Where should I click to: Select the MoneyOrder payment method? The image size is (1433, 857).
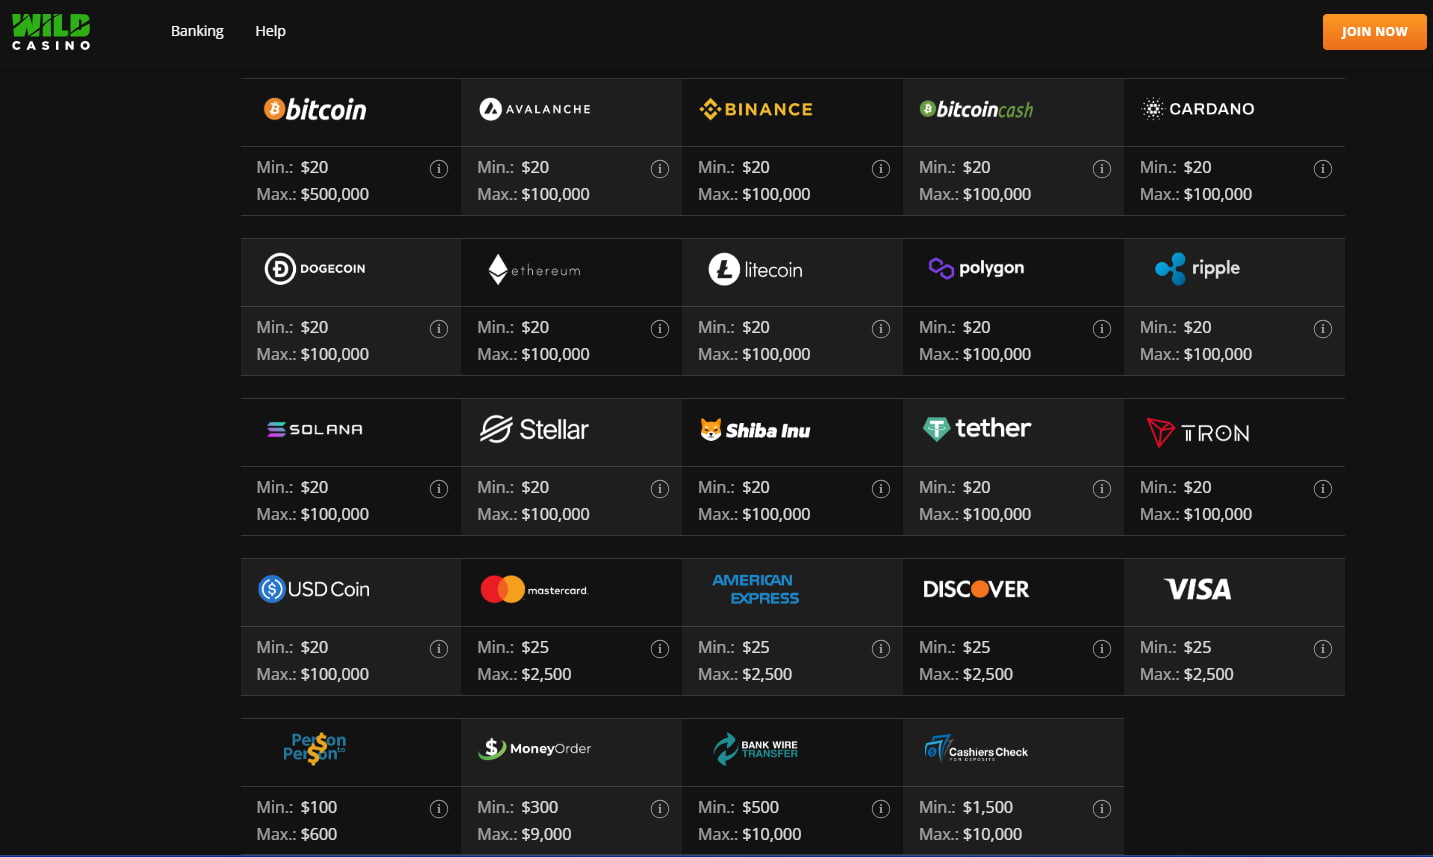pos(534,748)
